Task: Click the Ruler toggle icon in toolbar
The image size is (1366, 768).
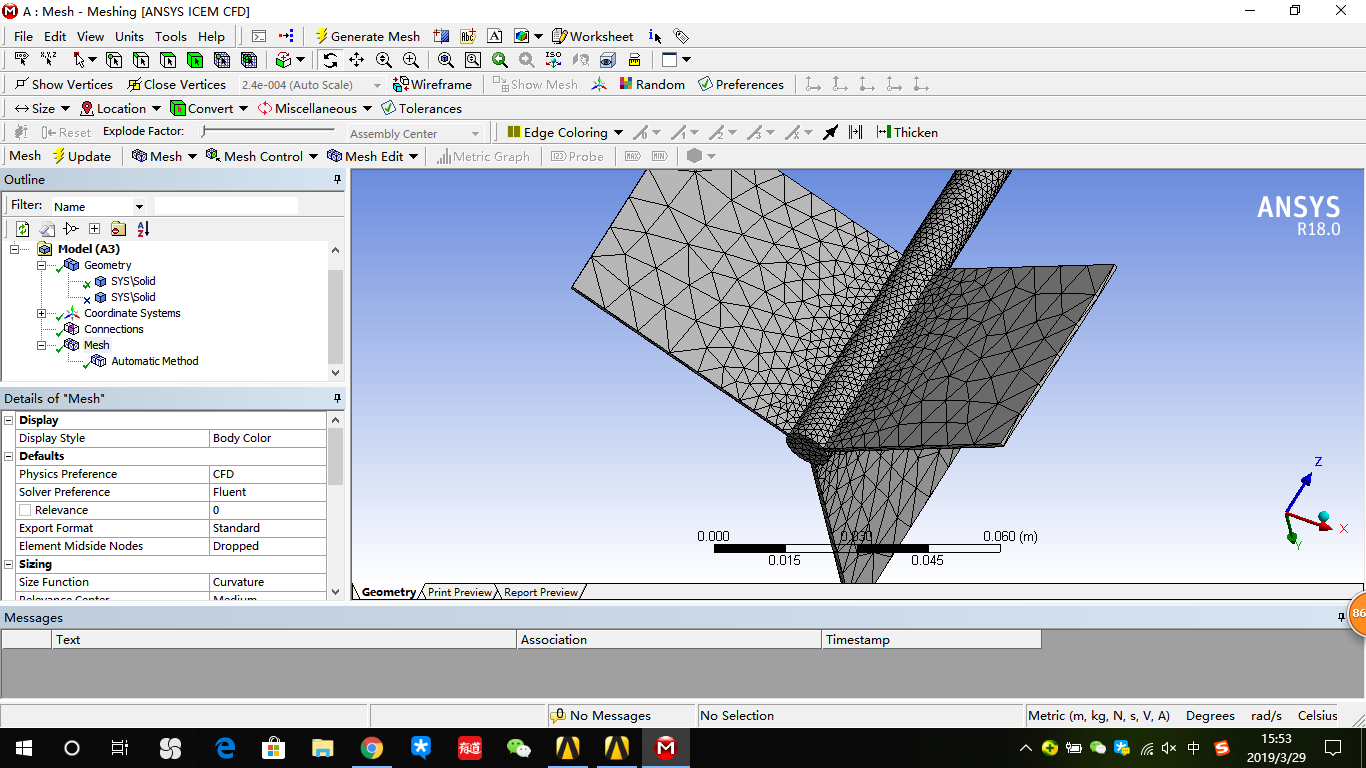Action: pos(634,60)
